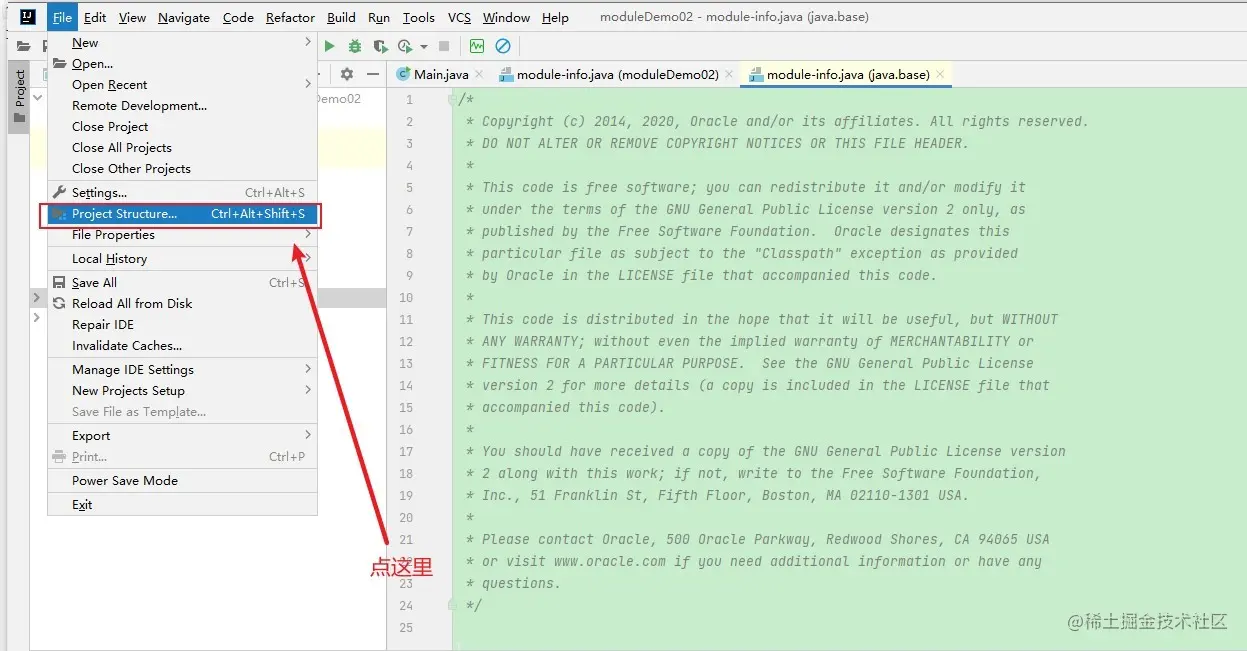Open the Edit menu

pyautogui.click(x=95, y=17)
